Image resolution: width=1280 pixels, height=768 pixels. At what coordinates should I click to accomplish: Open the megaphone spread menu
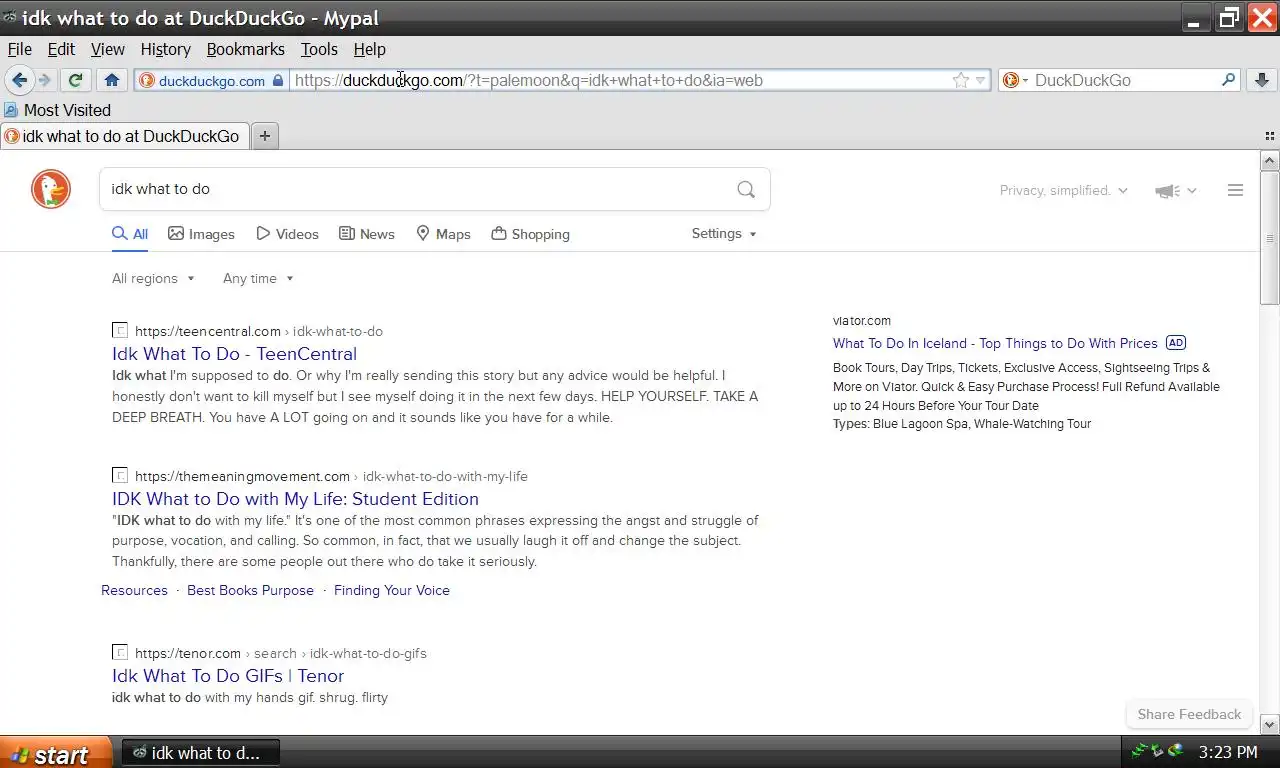pos(1176,190)
